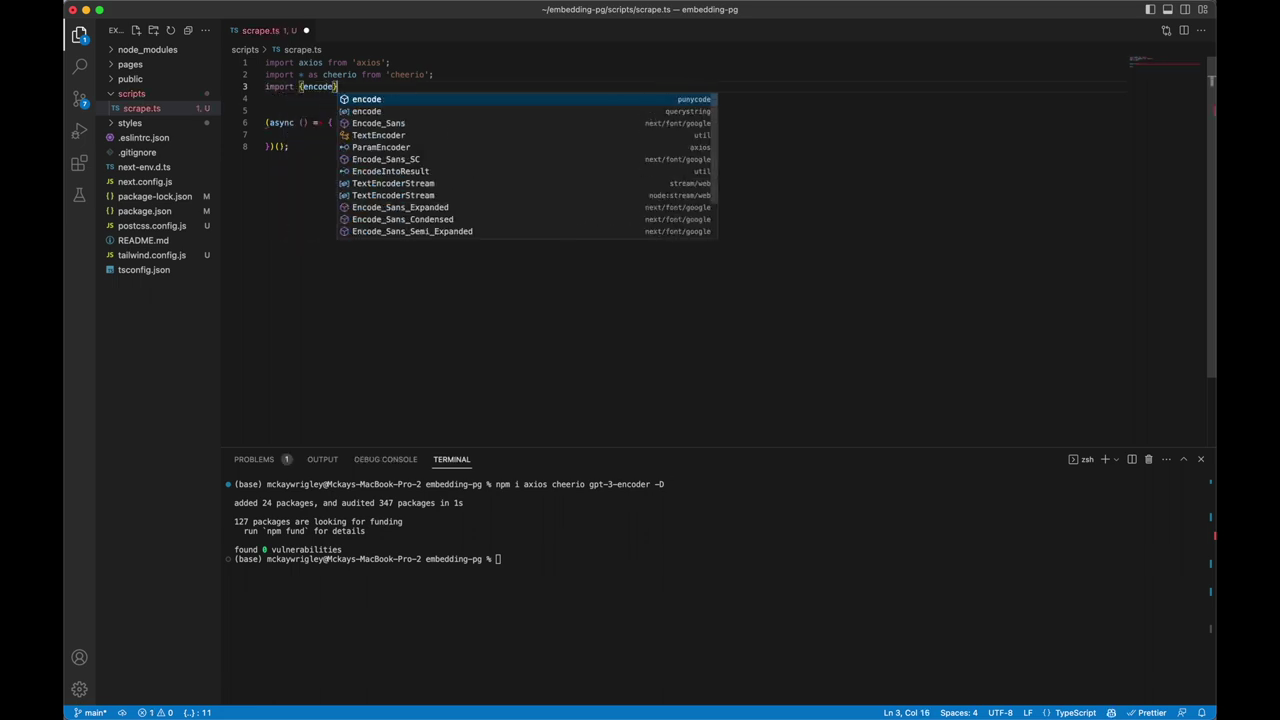
Task: Open terminal panel more actions ellipsis
Action: point(1165,459)
